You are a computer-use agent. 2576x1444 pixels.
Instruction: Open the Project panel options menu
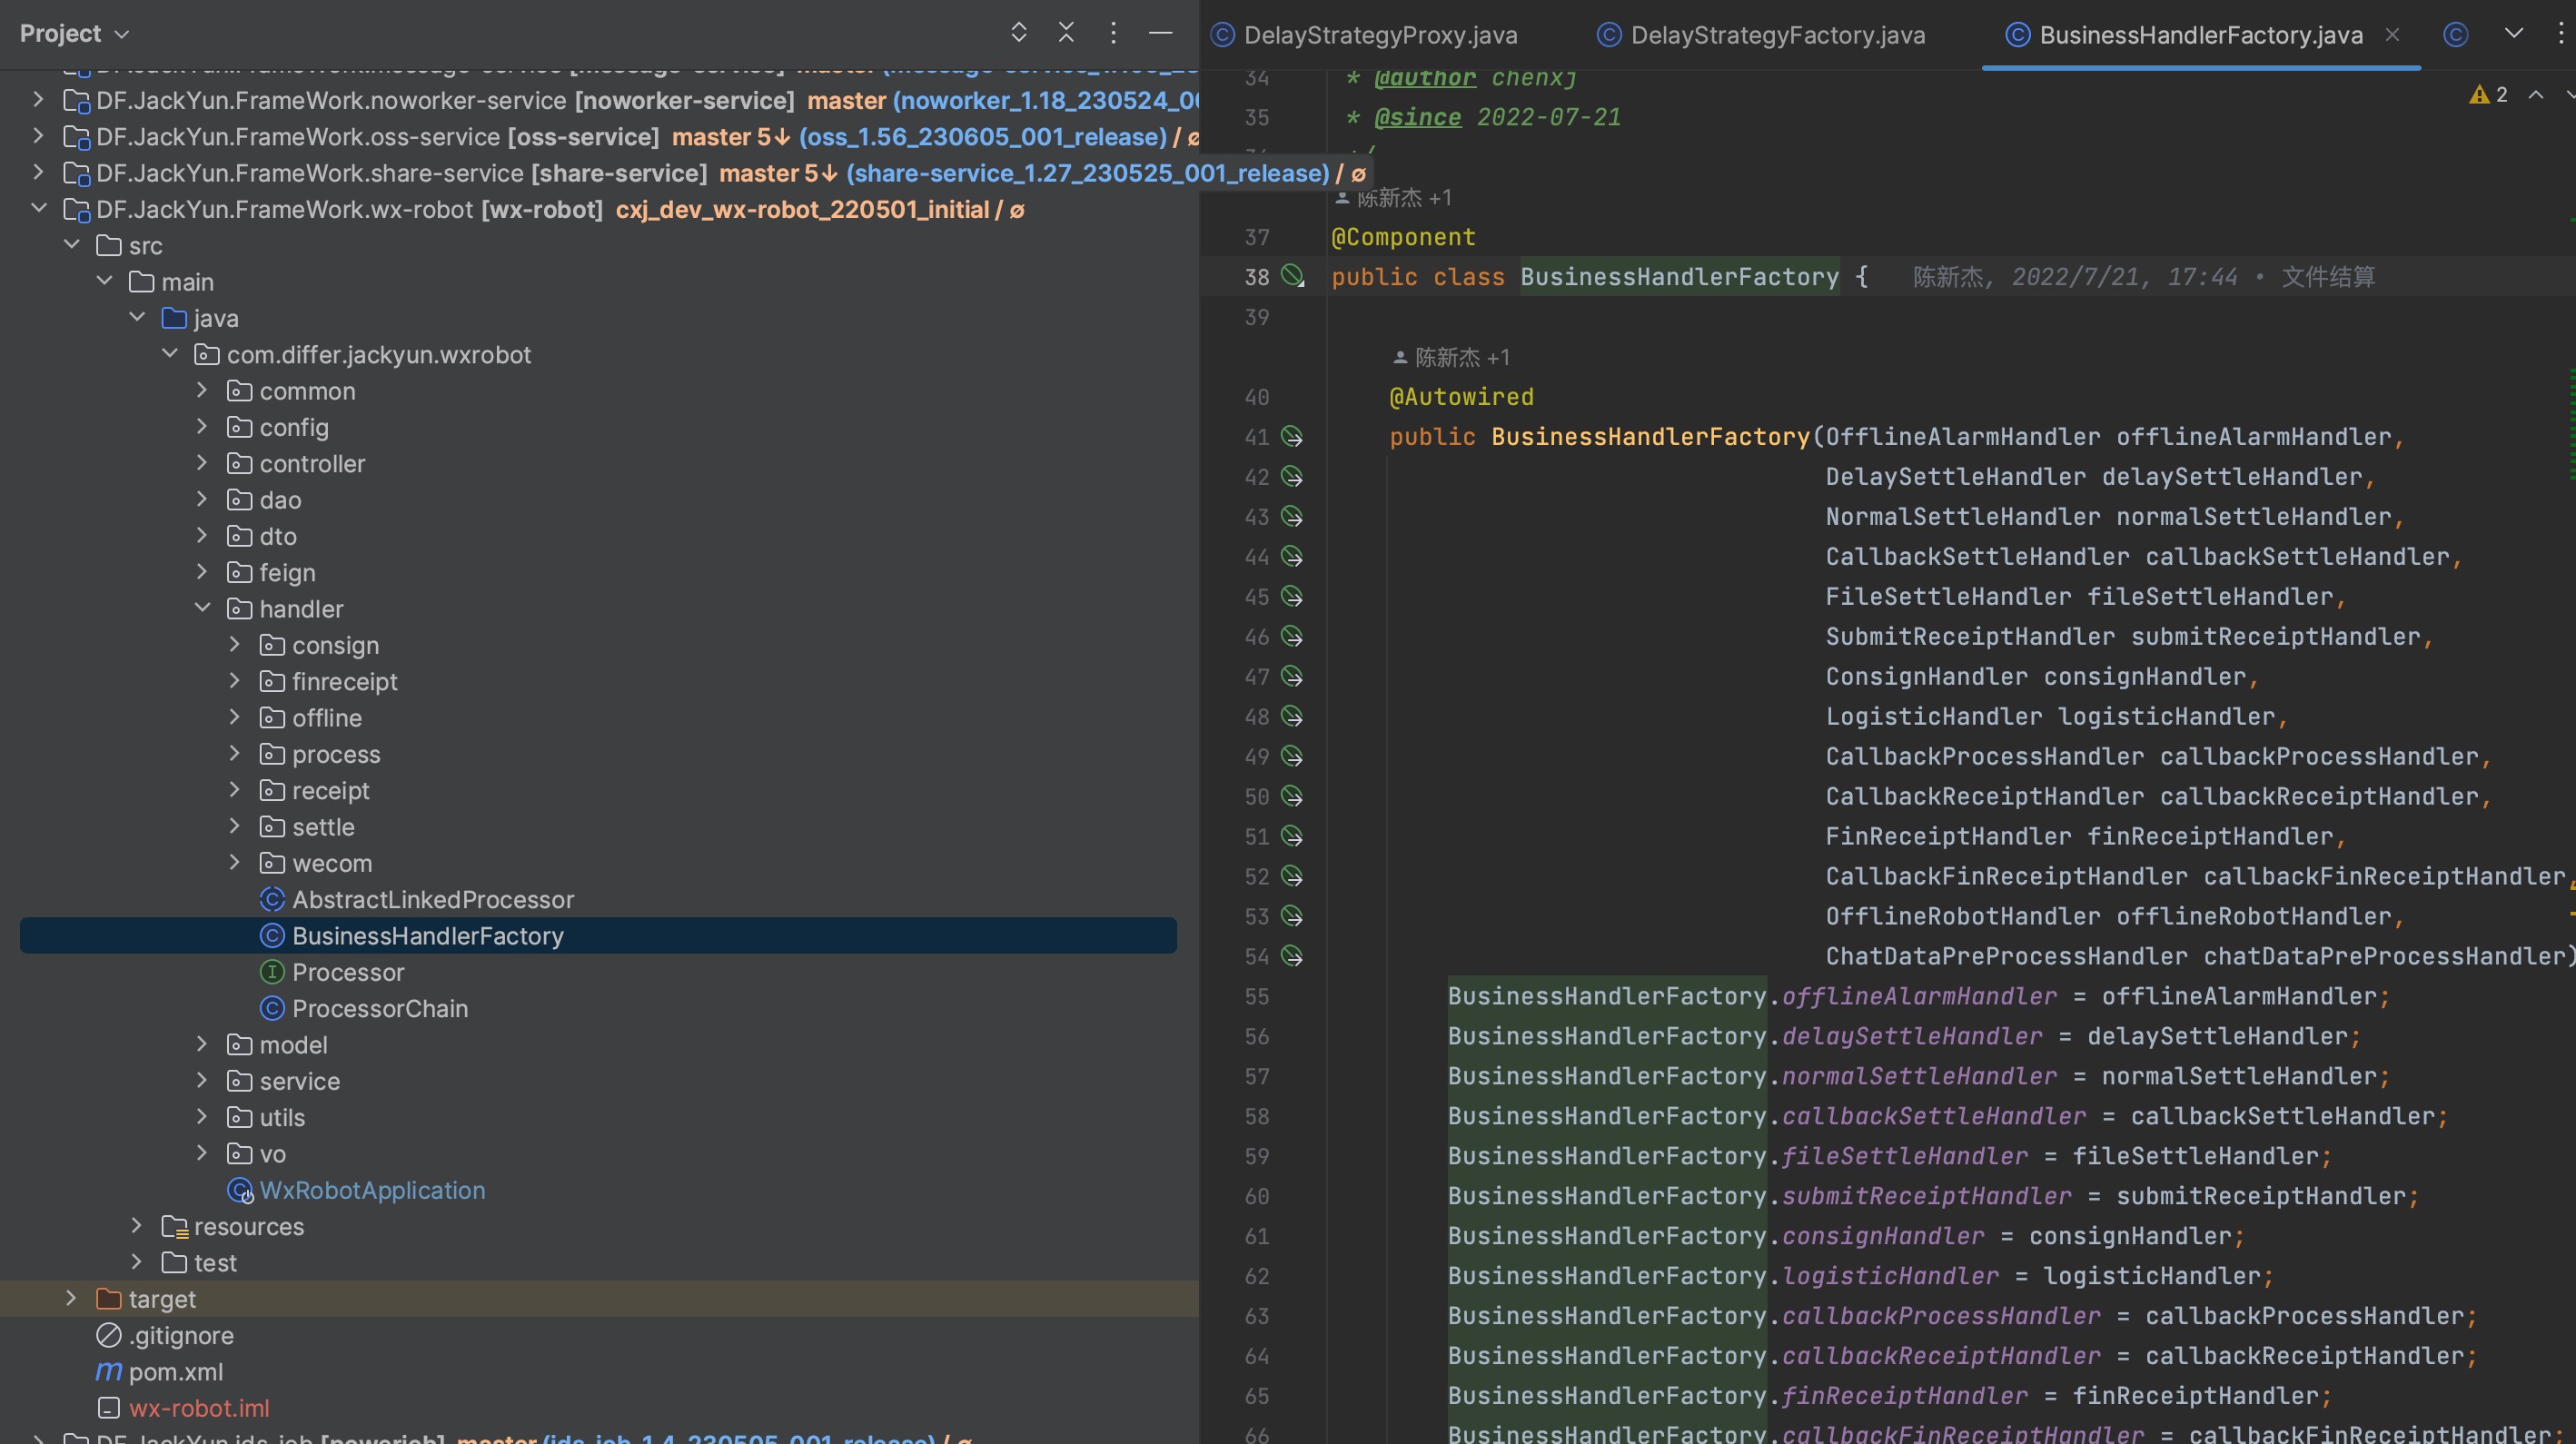1113,33
